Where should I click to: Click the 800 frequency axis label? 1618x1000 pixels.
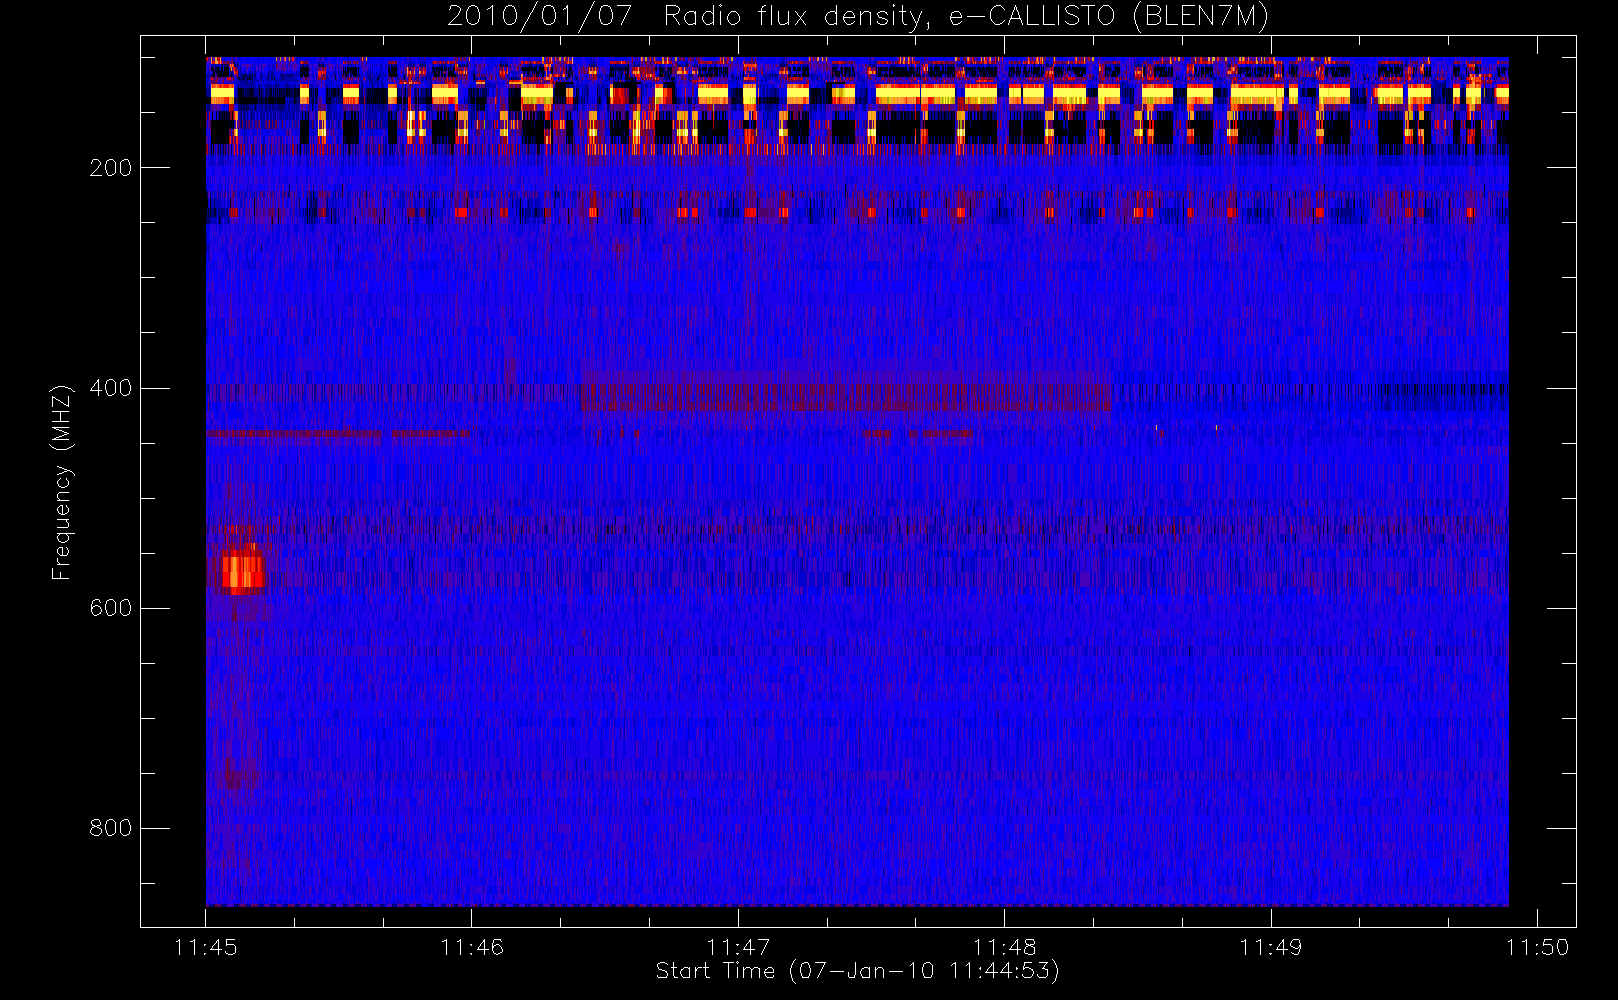111,828
